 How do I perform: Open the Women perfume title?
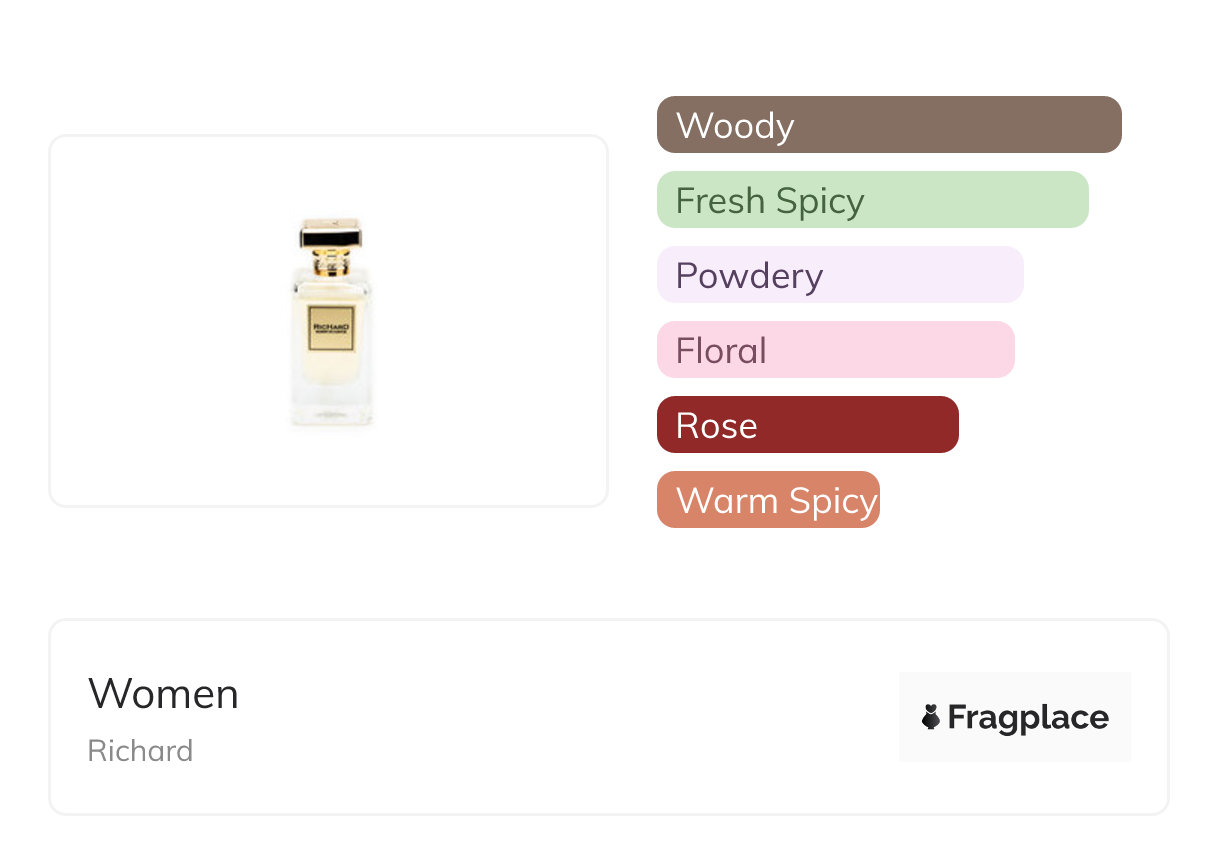(x=163, y=694)
